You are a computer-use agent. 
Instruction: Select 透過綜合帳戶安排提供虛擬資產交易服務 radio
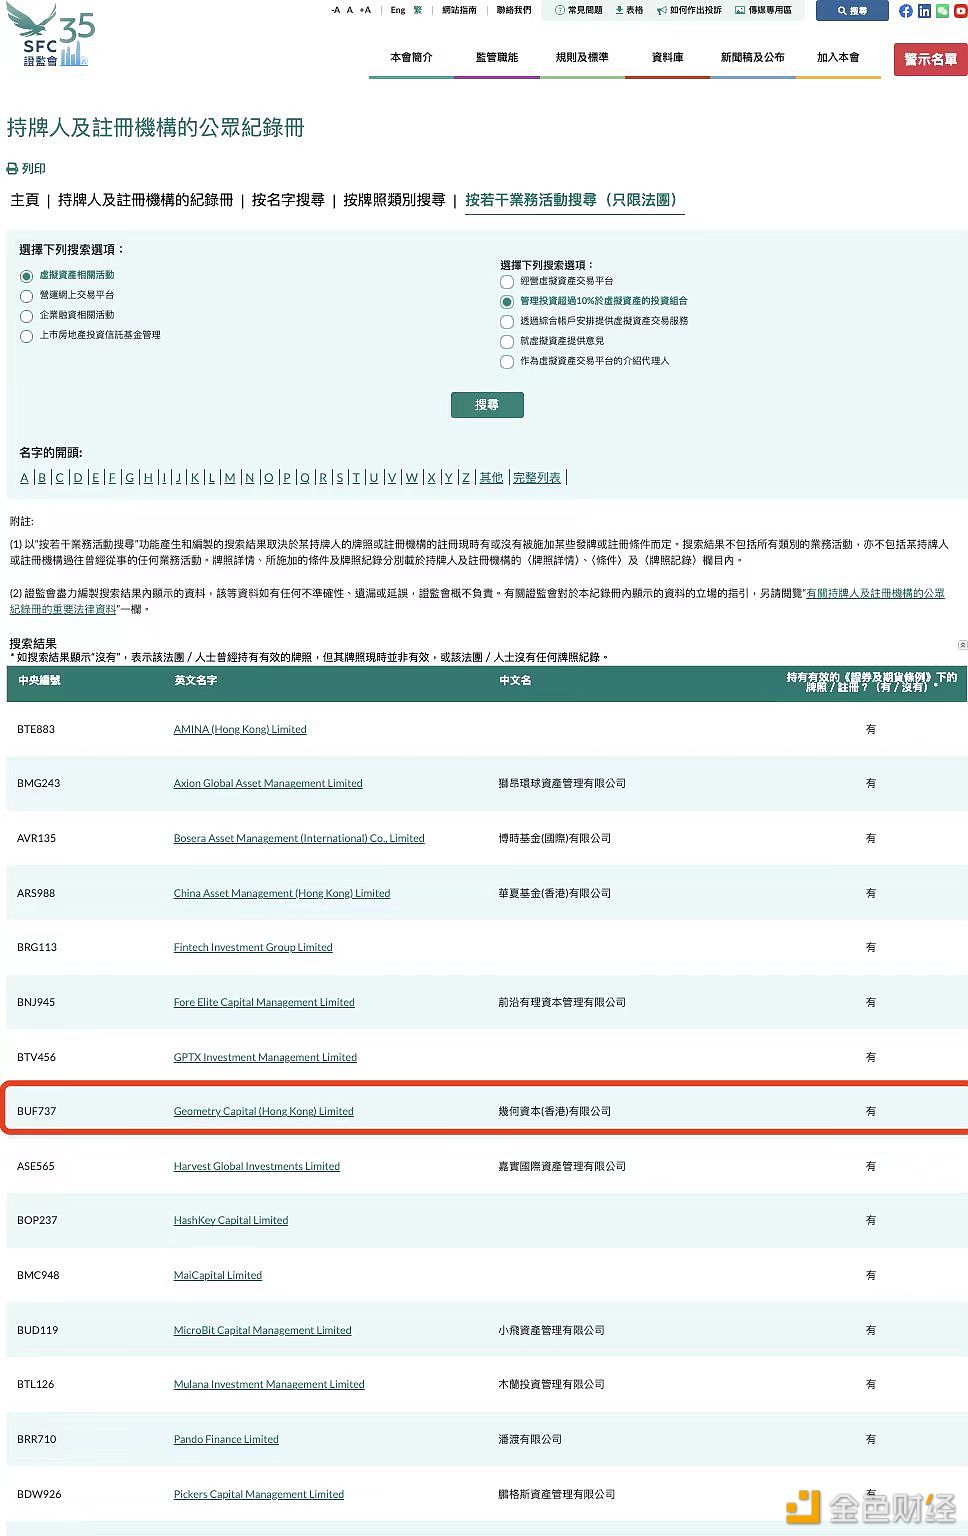pos(507,322)
